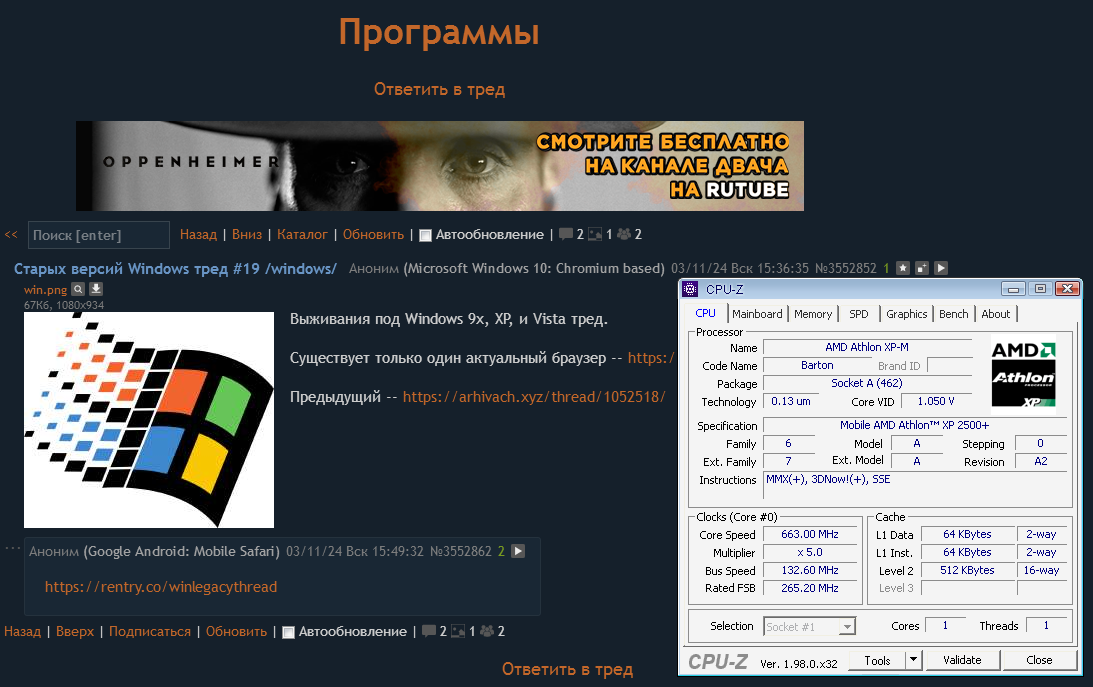This screenshot has width=1093, height=687.
Task: Click the Core Speed value 663.00 MHz
Action: click(x=809, y=534)
